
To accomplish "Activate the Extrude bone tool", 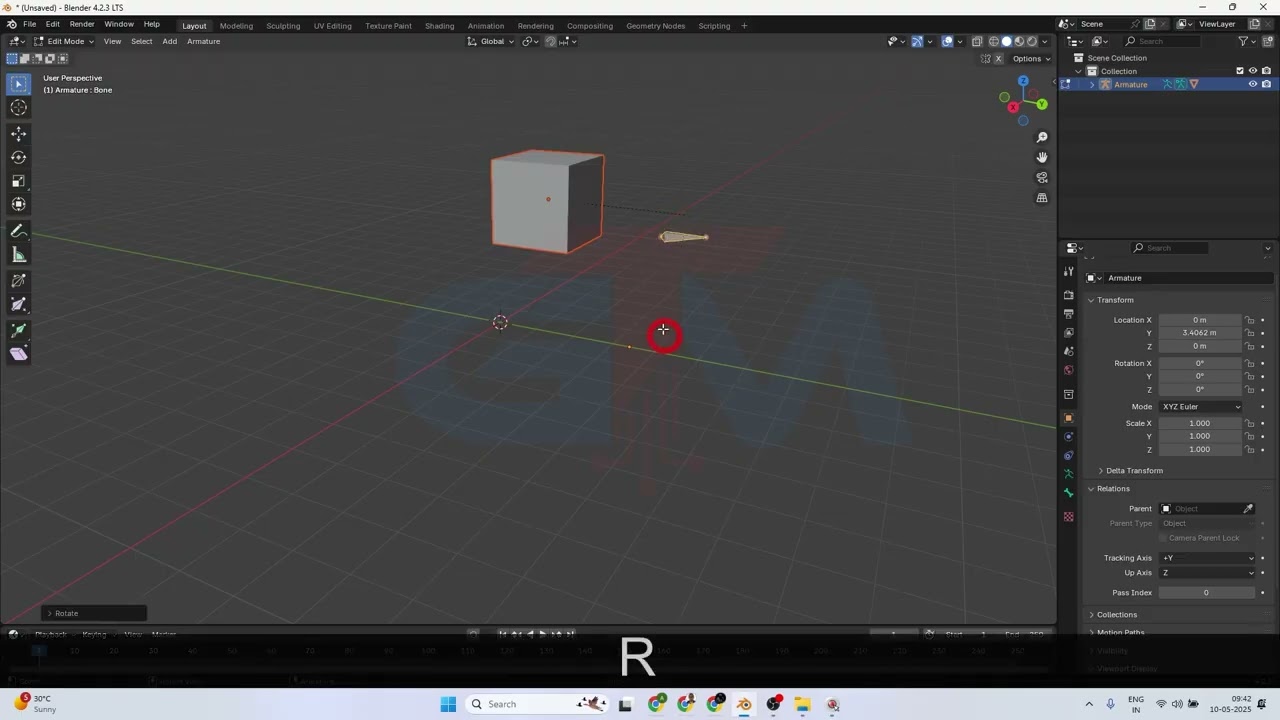I will tap(18, 330).
